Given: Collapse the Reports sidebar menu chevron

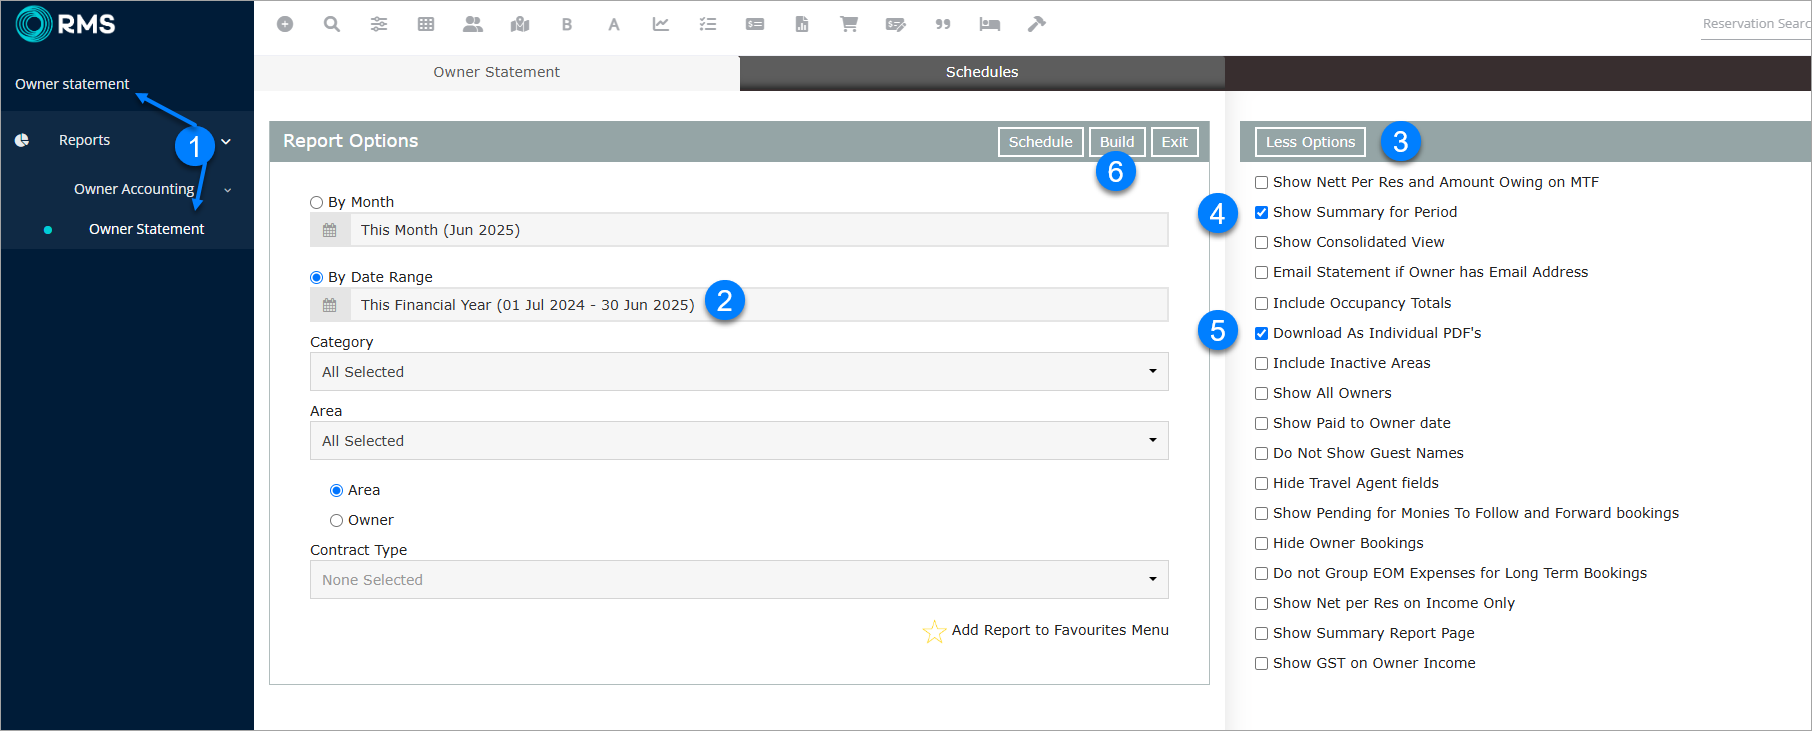Looking at the screenshot, I should (x=227, y=141).
